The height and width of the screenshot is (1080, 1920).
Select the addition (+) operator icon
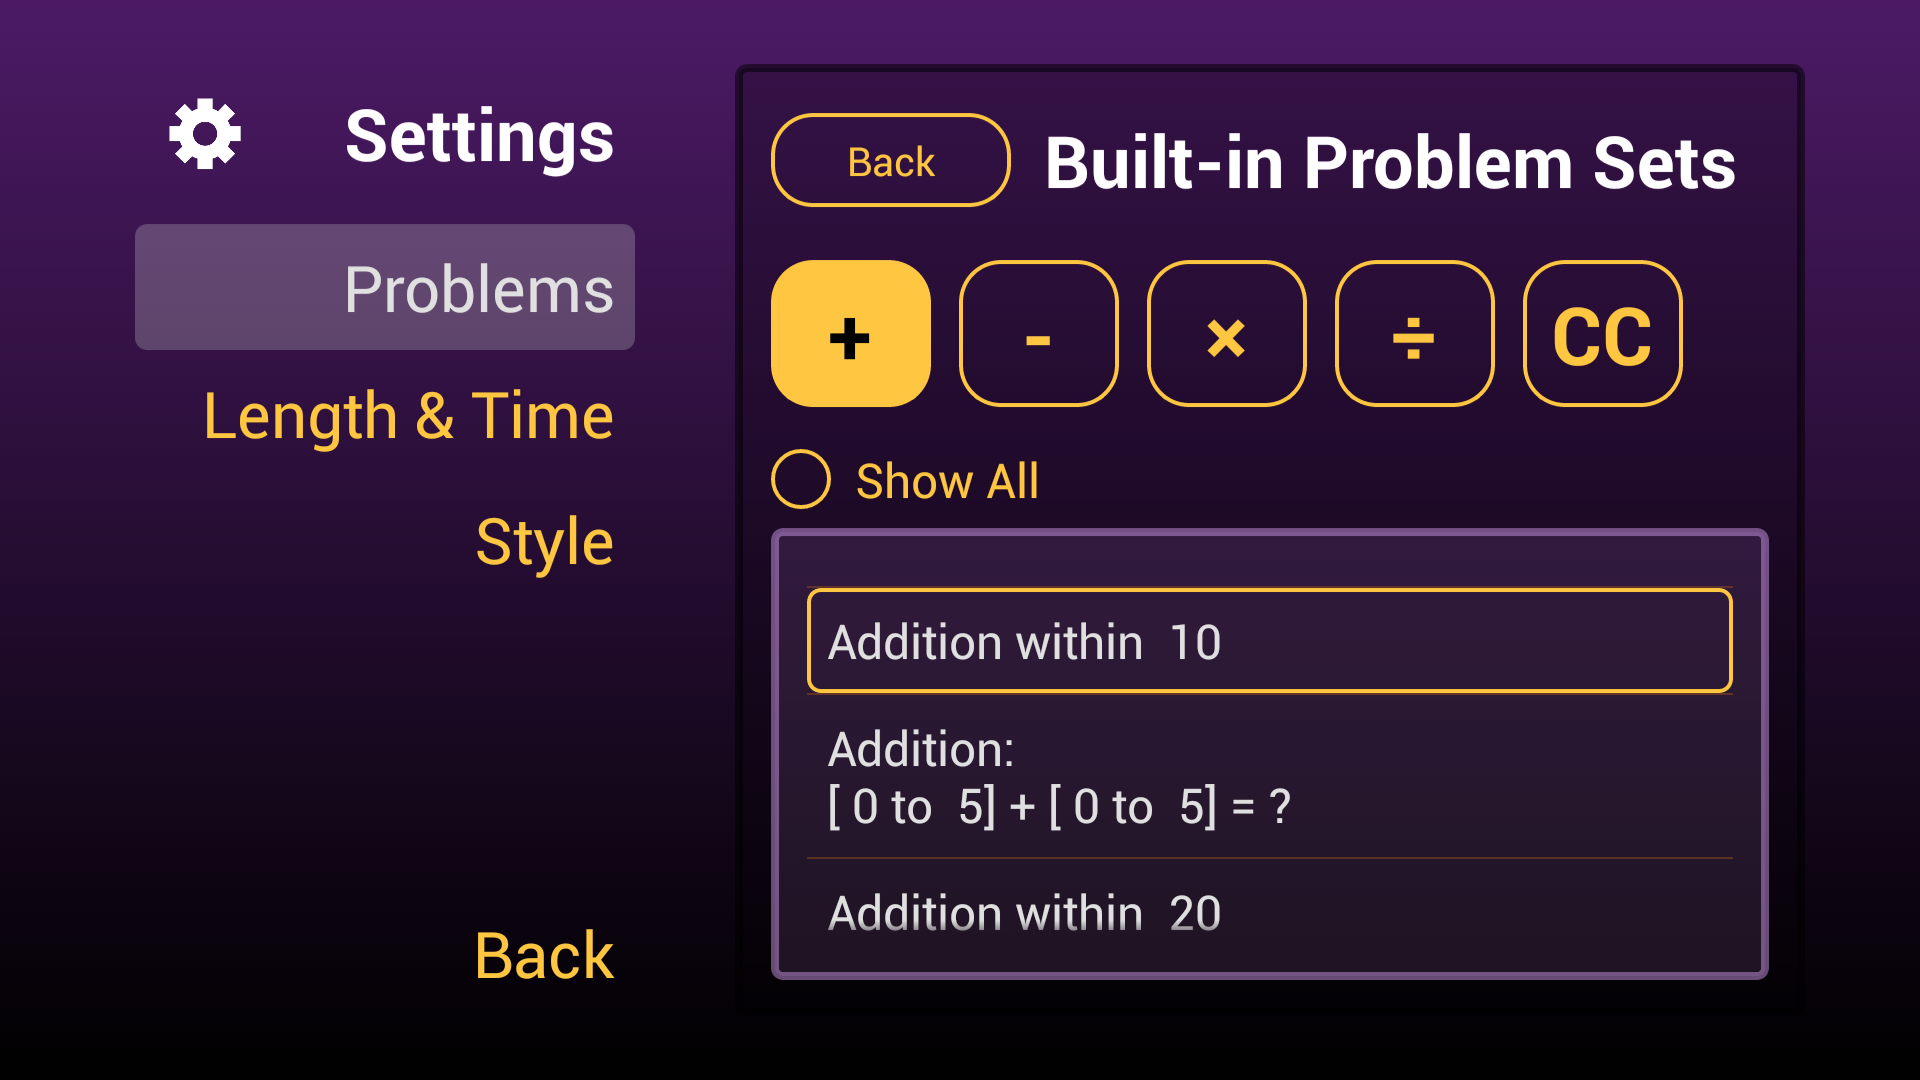(x=849, y=334)
